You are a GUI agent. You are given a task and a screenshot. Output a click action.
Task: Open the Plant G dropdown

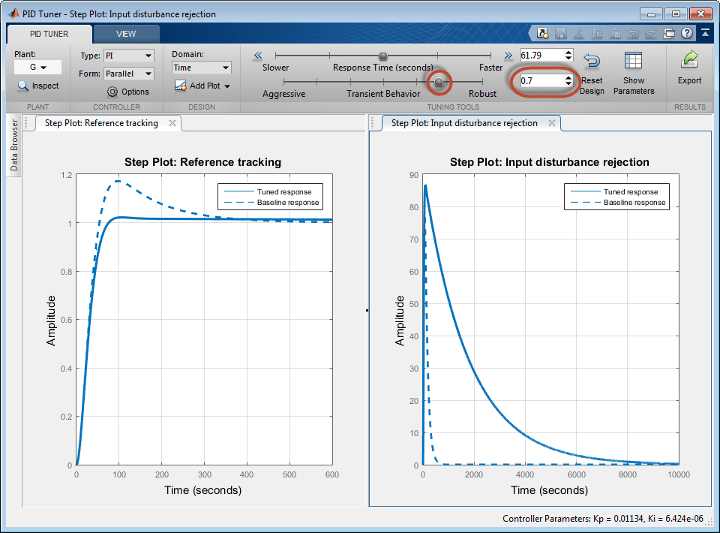pyautogui.click(x=38, y=67)
